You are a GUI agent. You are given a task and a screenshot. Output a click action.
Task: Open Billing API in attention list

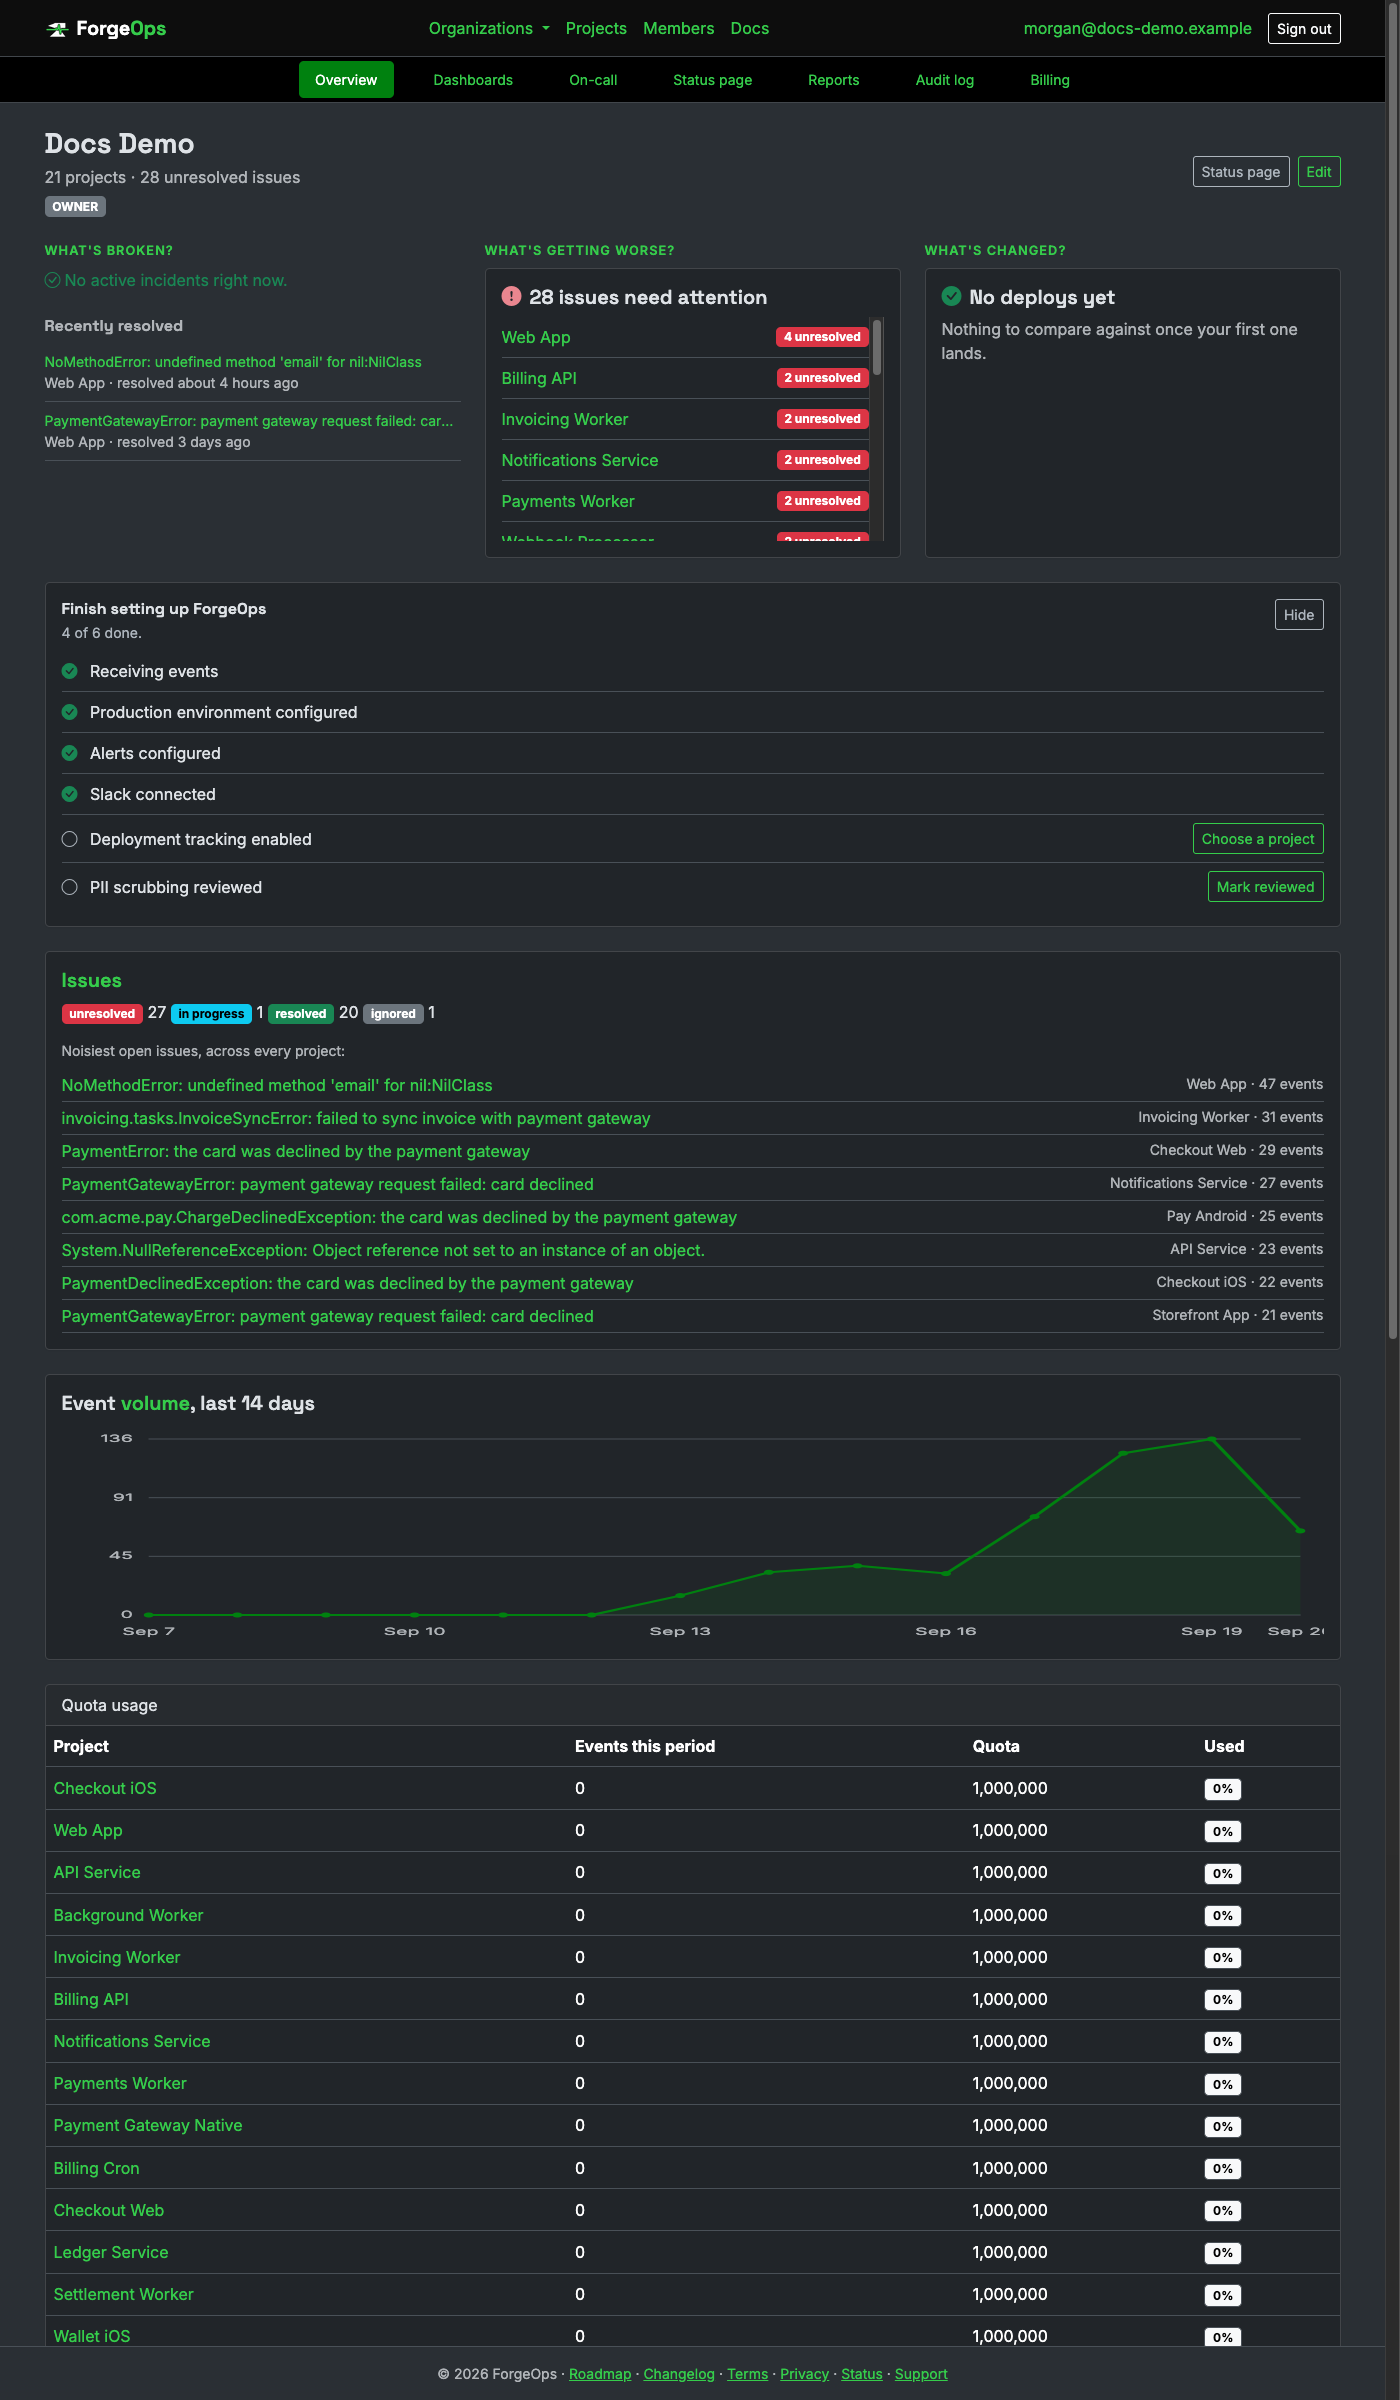[x=539, y=378]
